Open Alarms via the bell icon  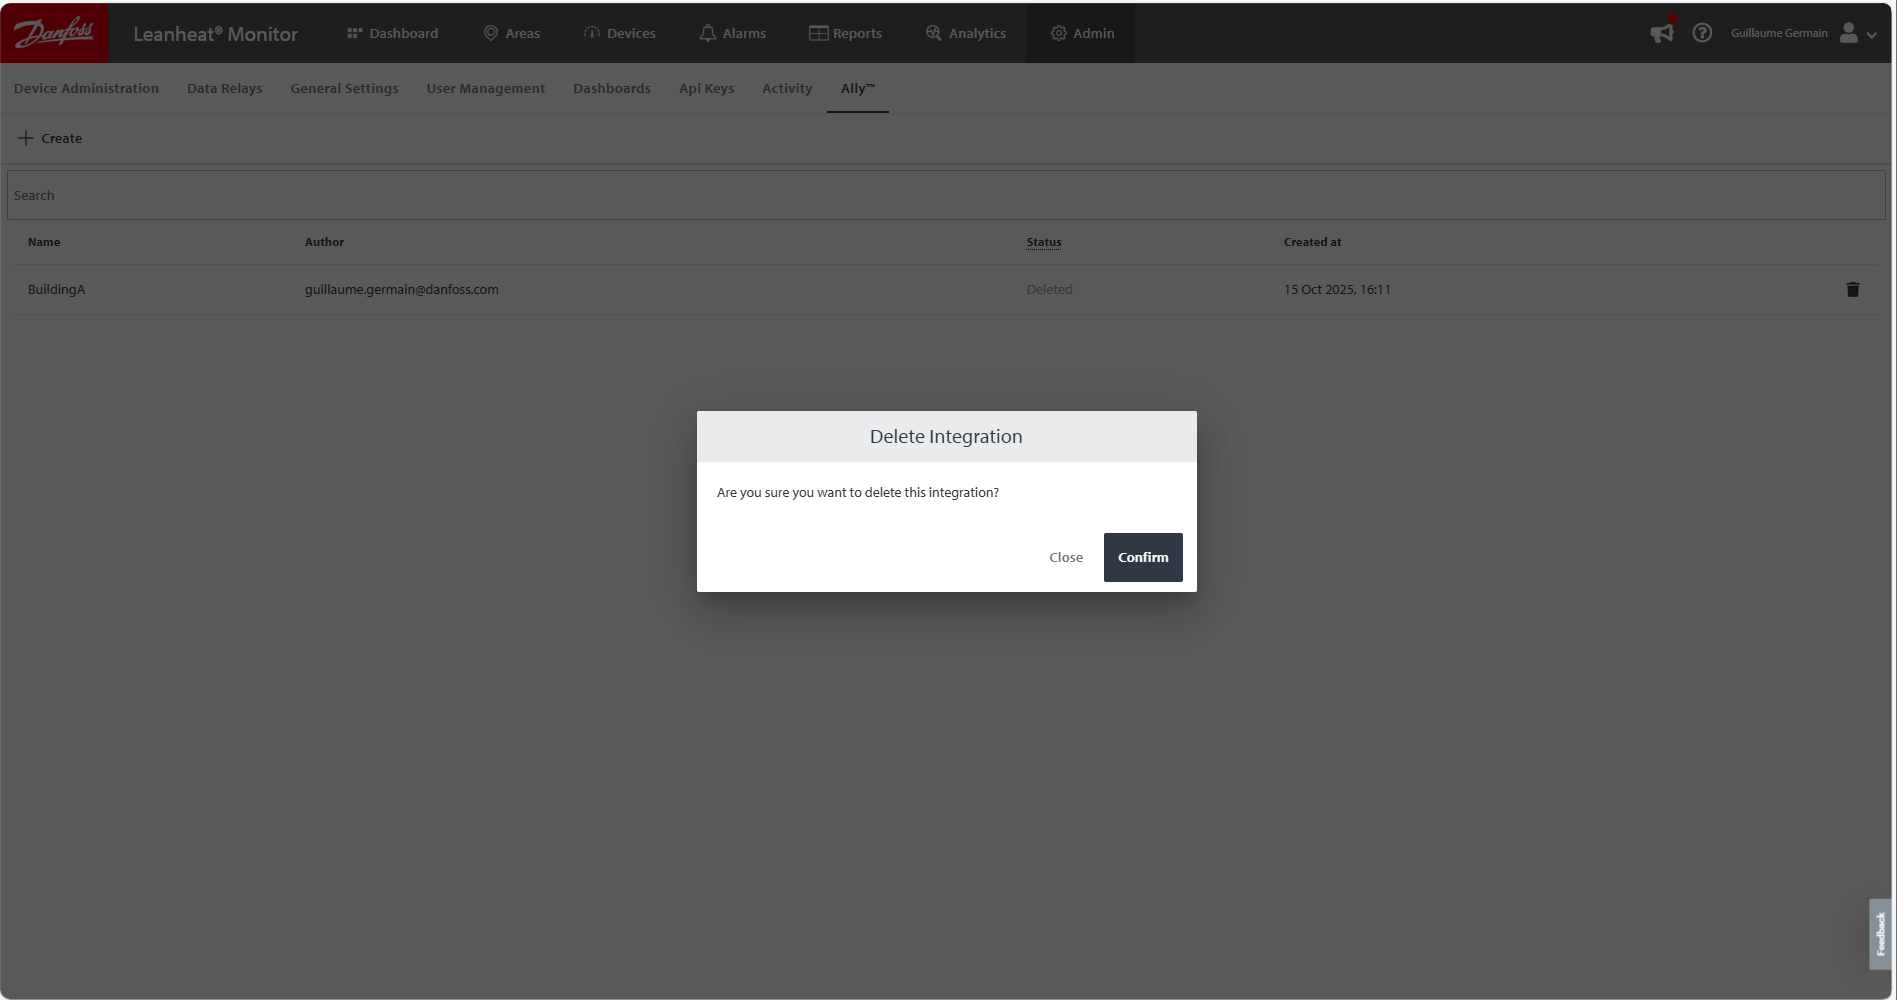708,33
